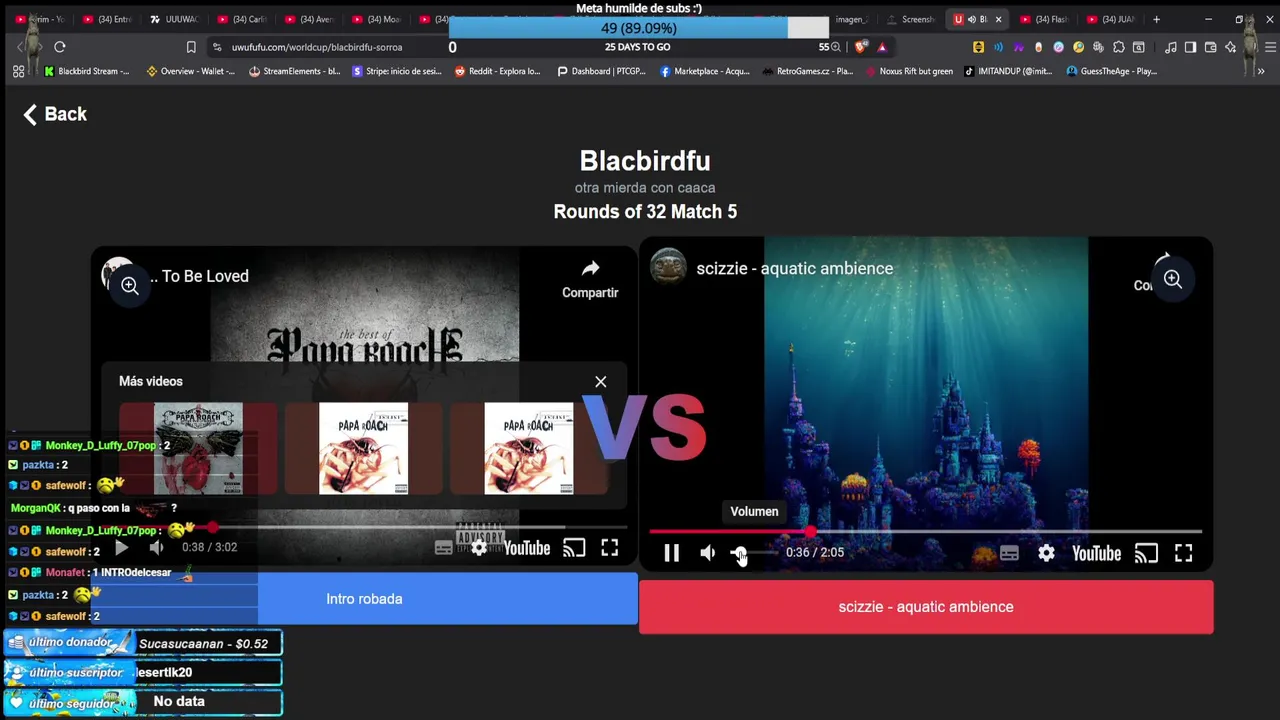Open the GuessTheAge bookmark
1280x720 pixels.
click(x=1112, y=71)
